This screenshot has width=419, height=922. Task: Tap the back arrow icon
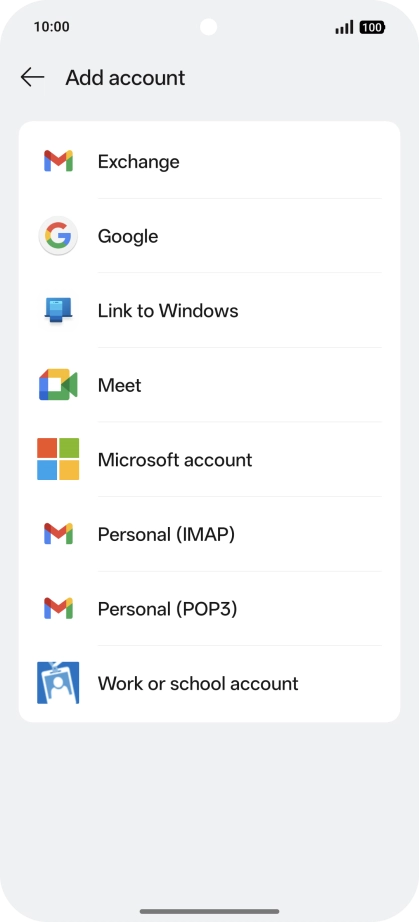click(x=32, y=77)
